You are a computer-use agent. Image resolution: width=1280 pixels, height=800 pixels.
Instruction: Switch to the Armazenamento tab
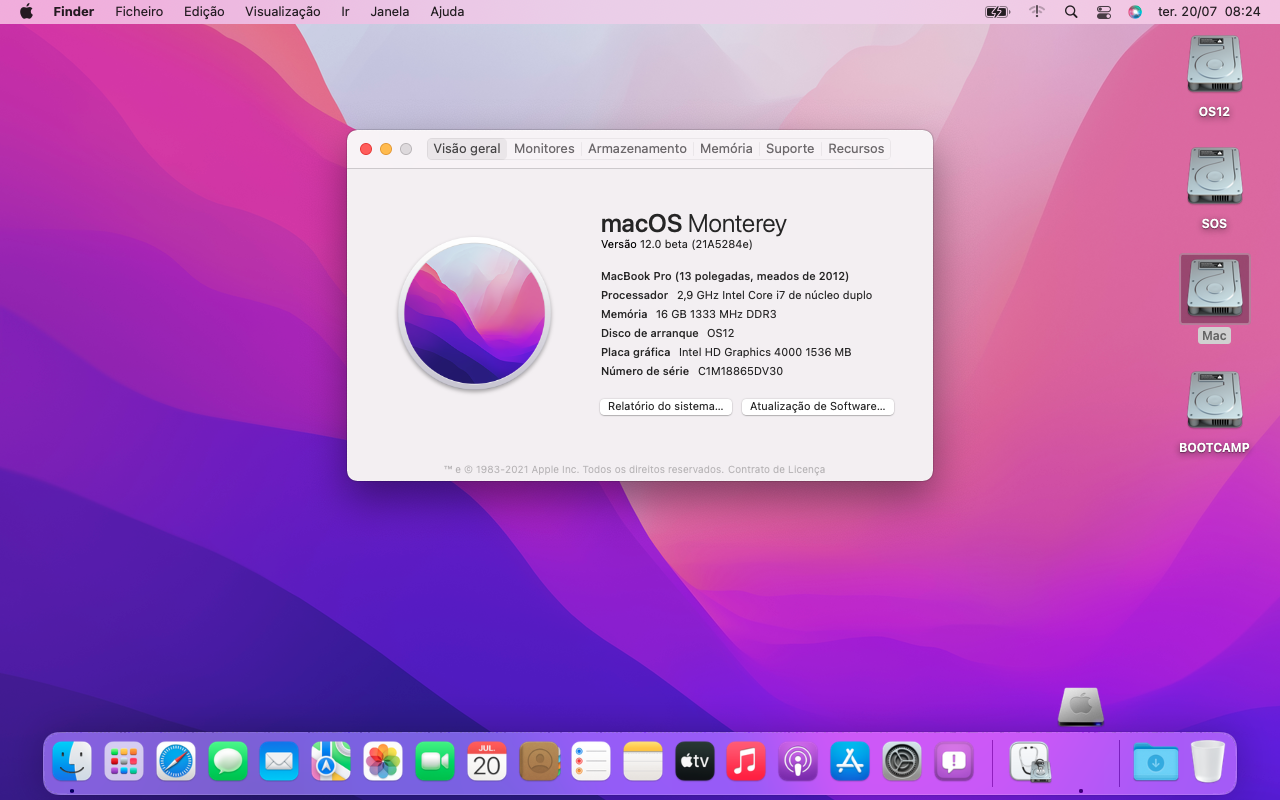point(637,149)
